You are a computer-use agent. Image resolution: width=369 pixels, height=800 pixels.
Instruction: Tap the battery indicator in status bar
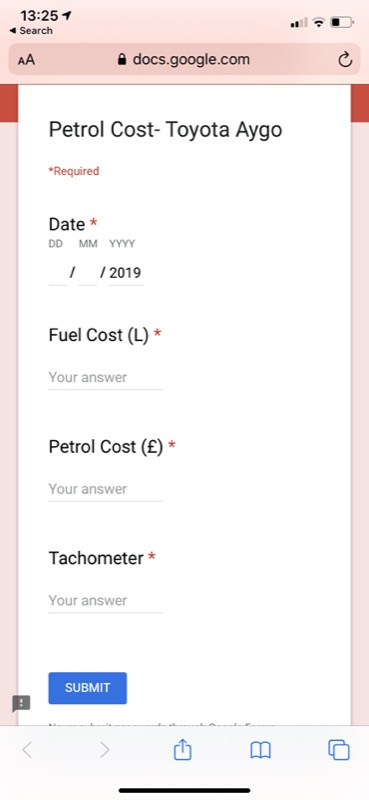click(x=342, y=22)
